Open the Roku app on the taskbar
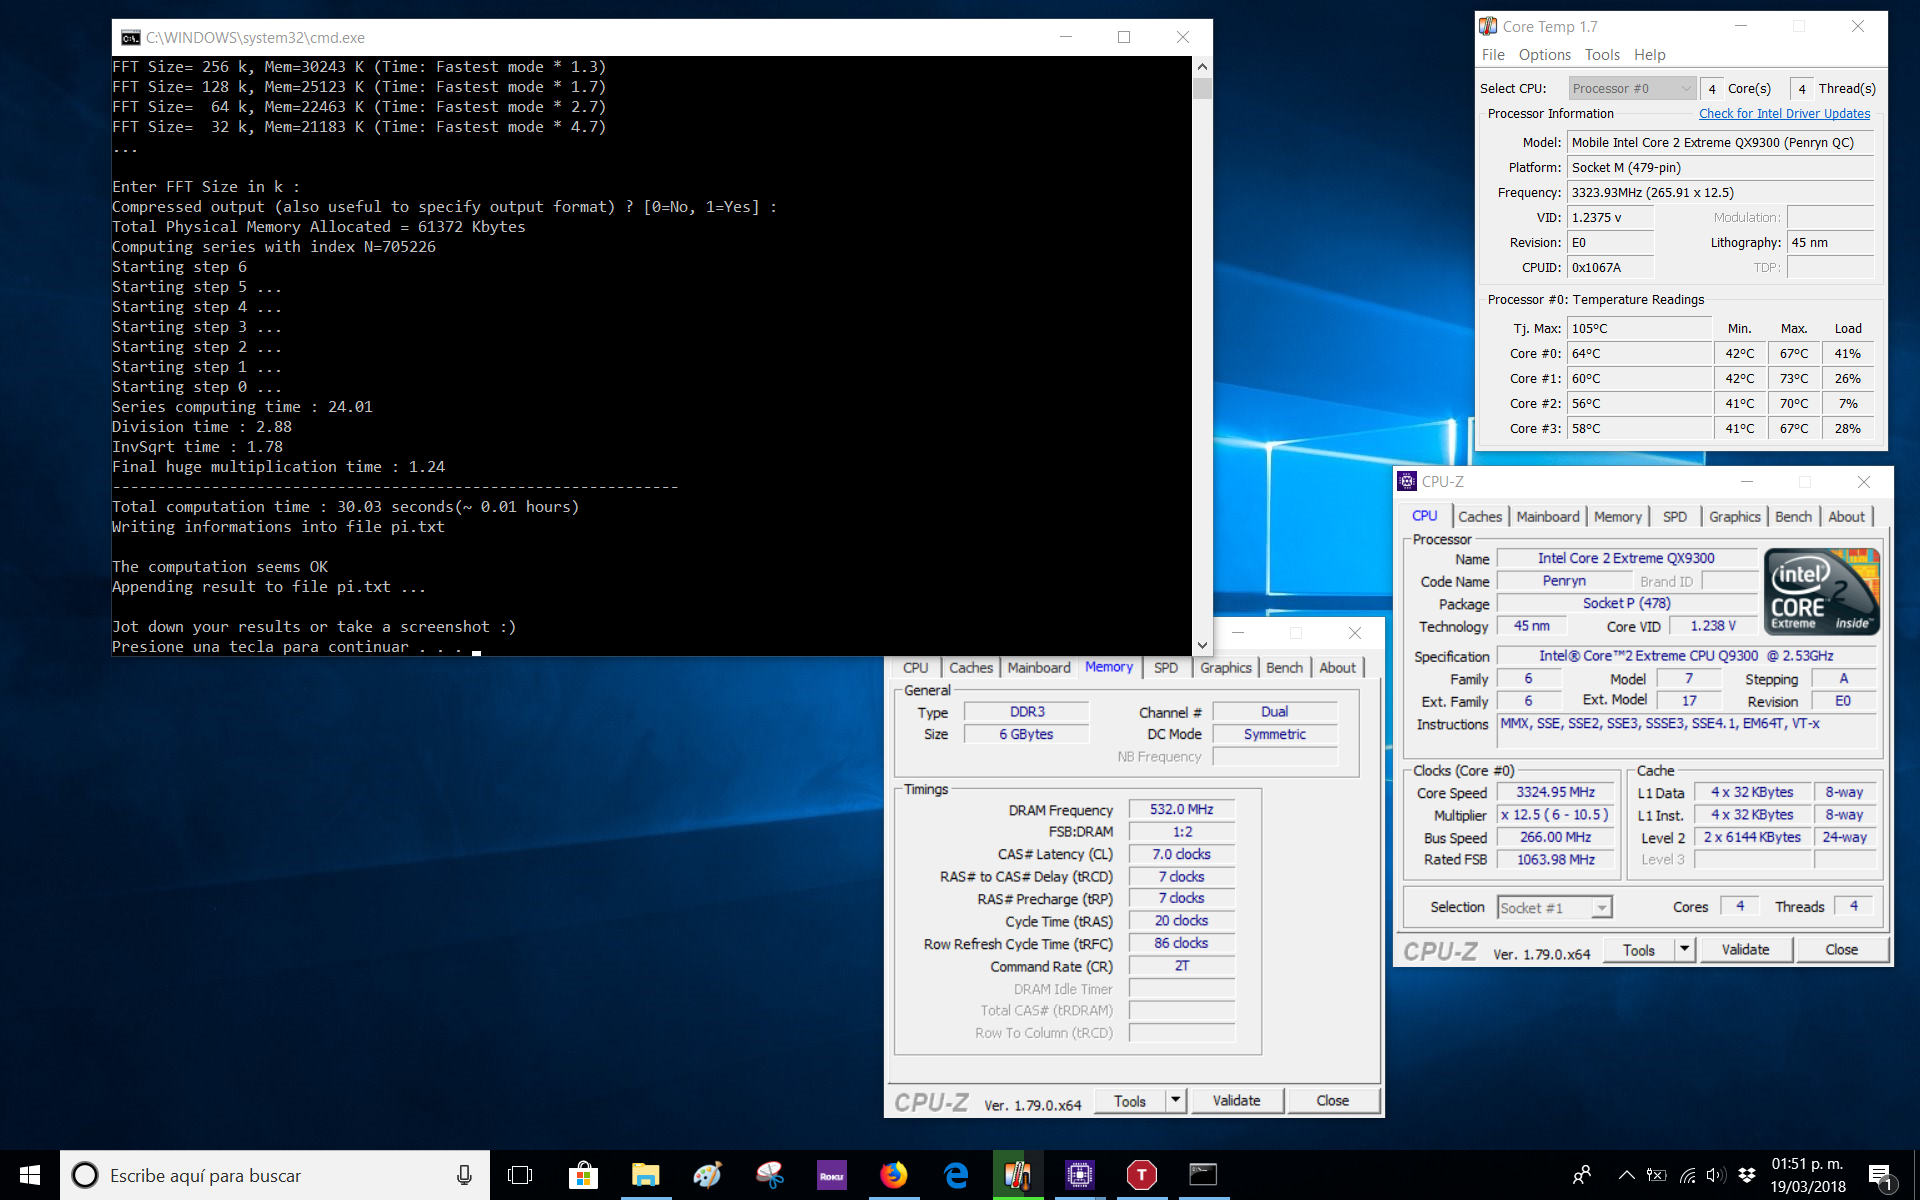 (832, 1175)
